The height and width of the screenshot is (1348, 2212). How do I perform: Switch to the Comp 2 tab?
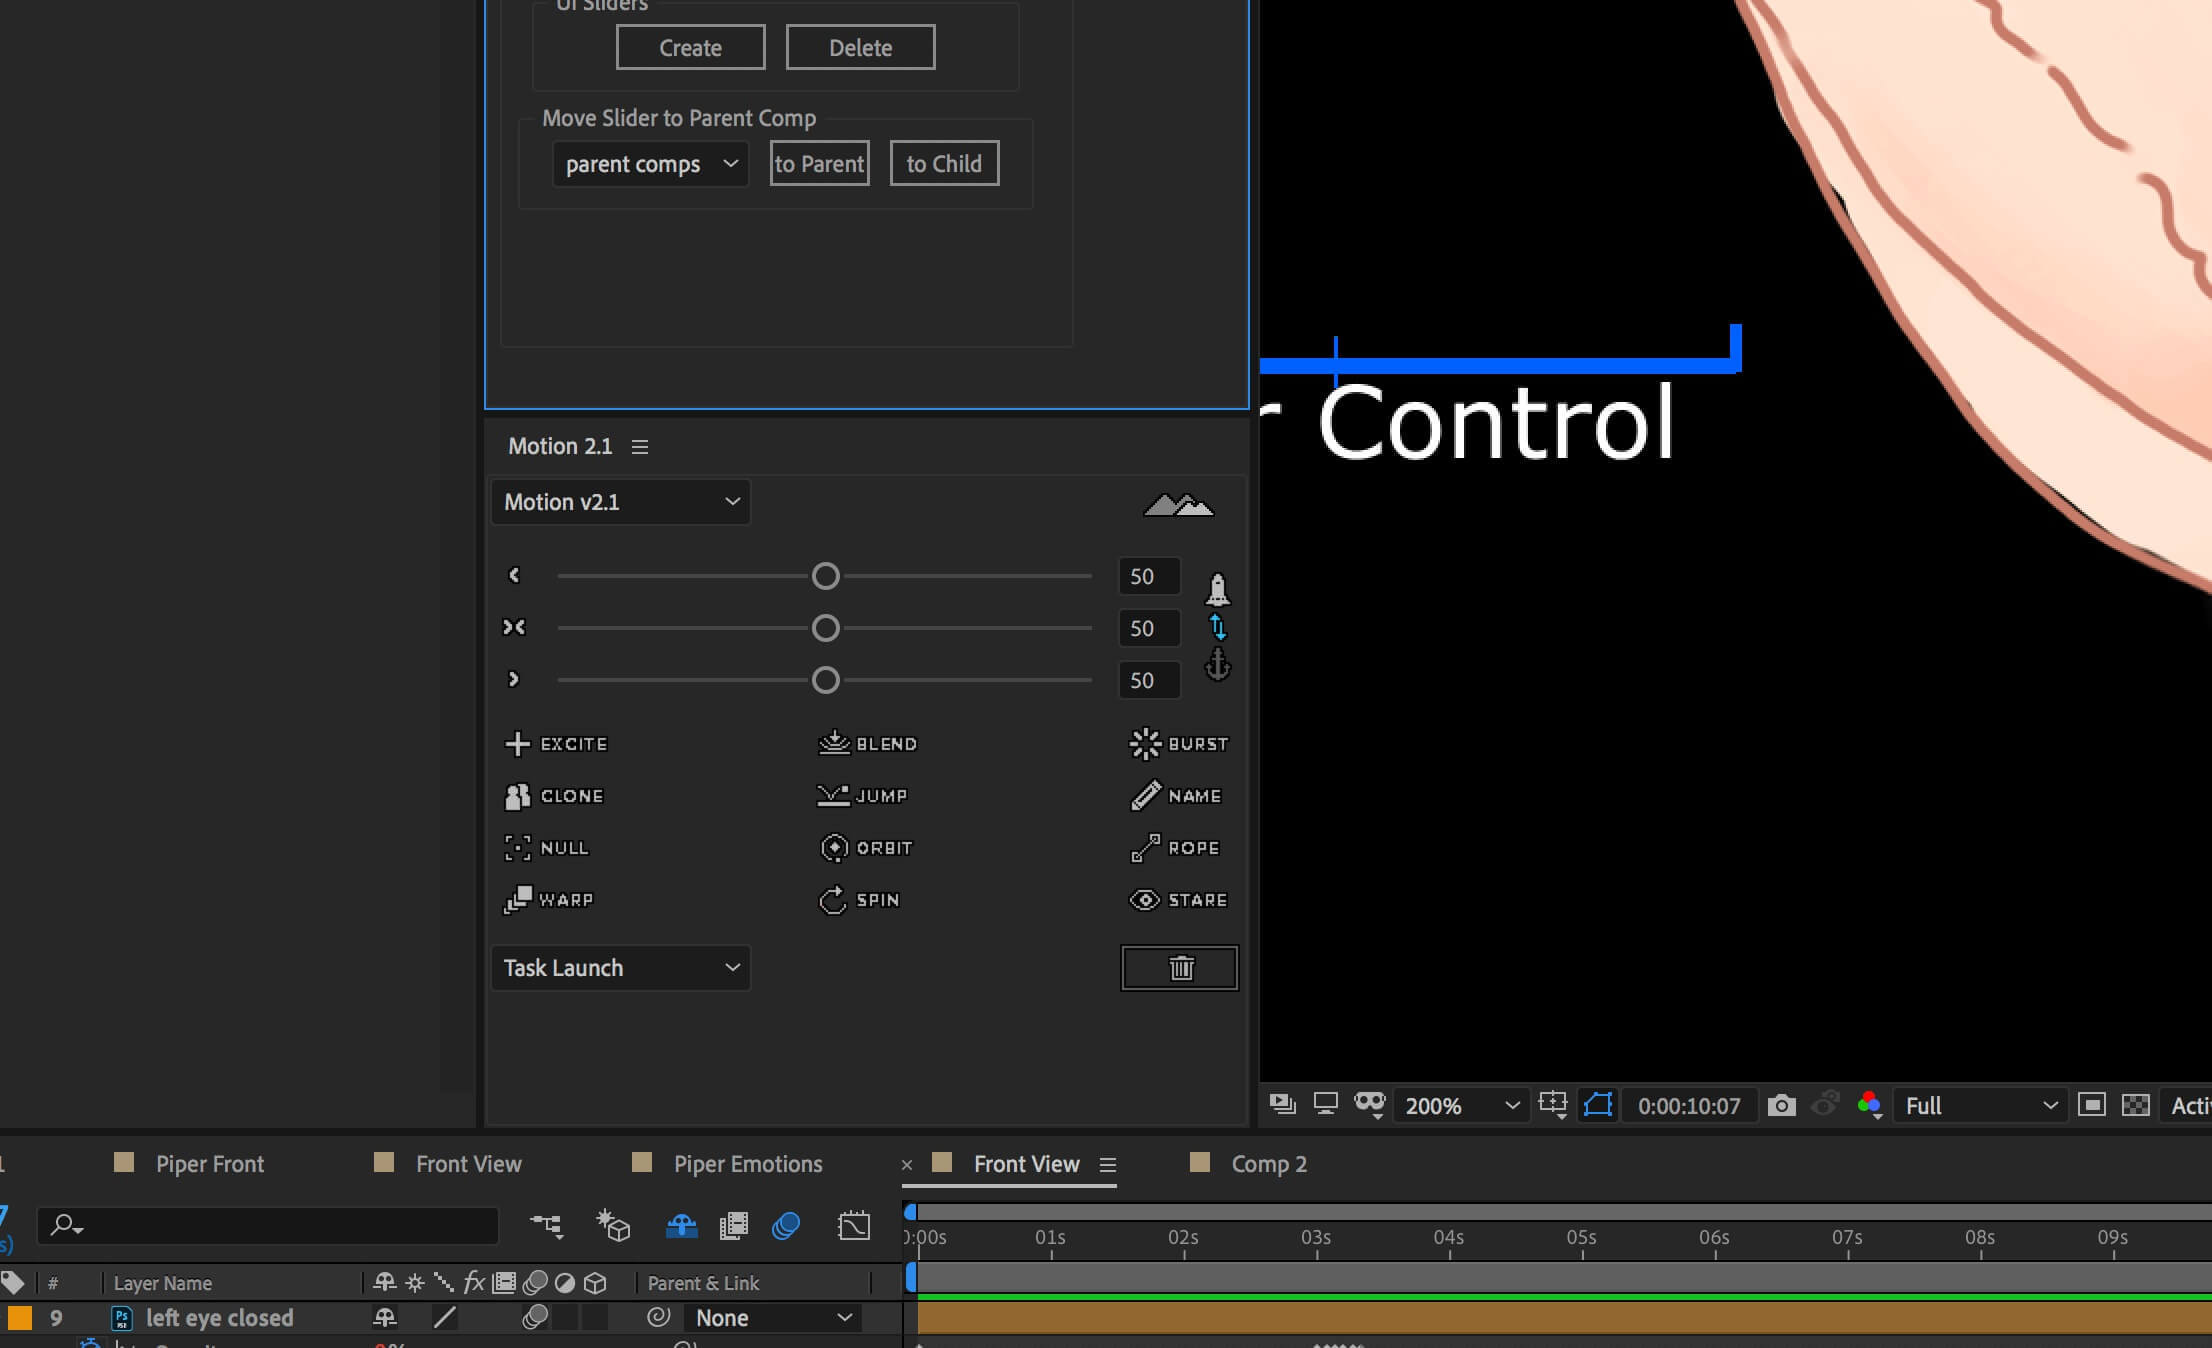point(1268,1164)
